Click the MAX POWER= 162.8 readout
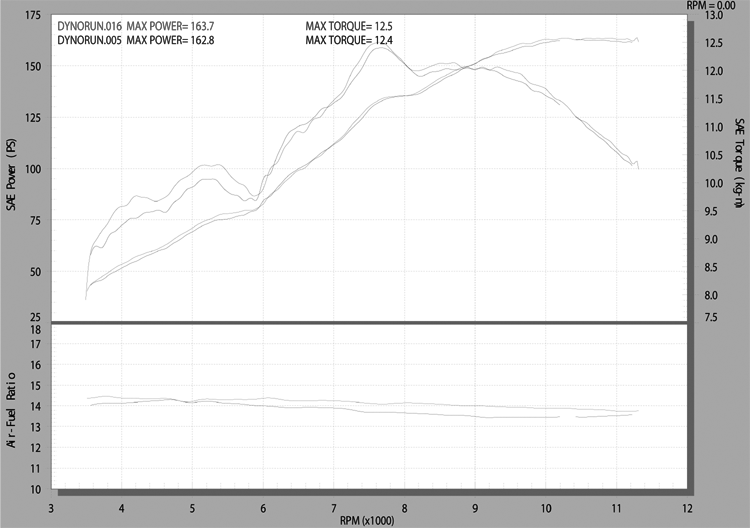This screenshot has width=750, height=528. [170, 40]
